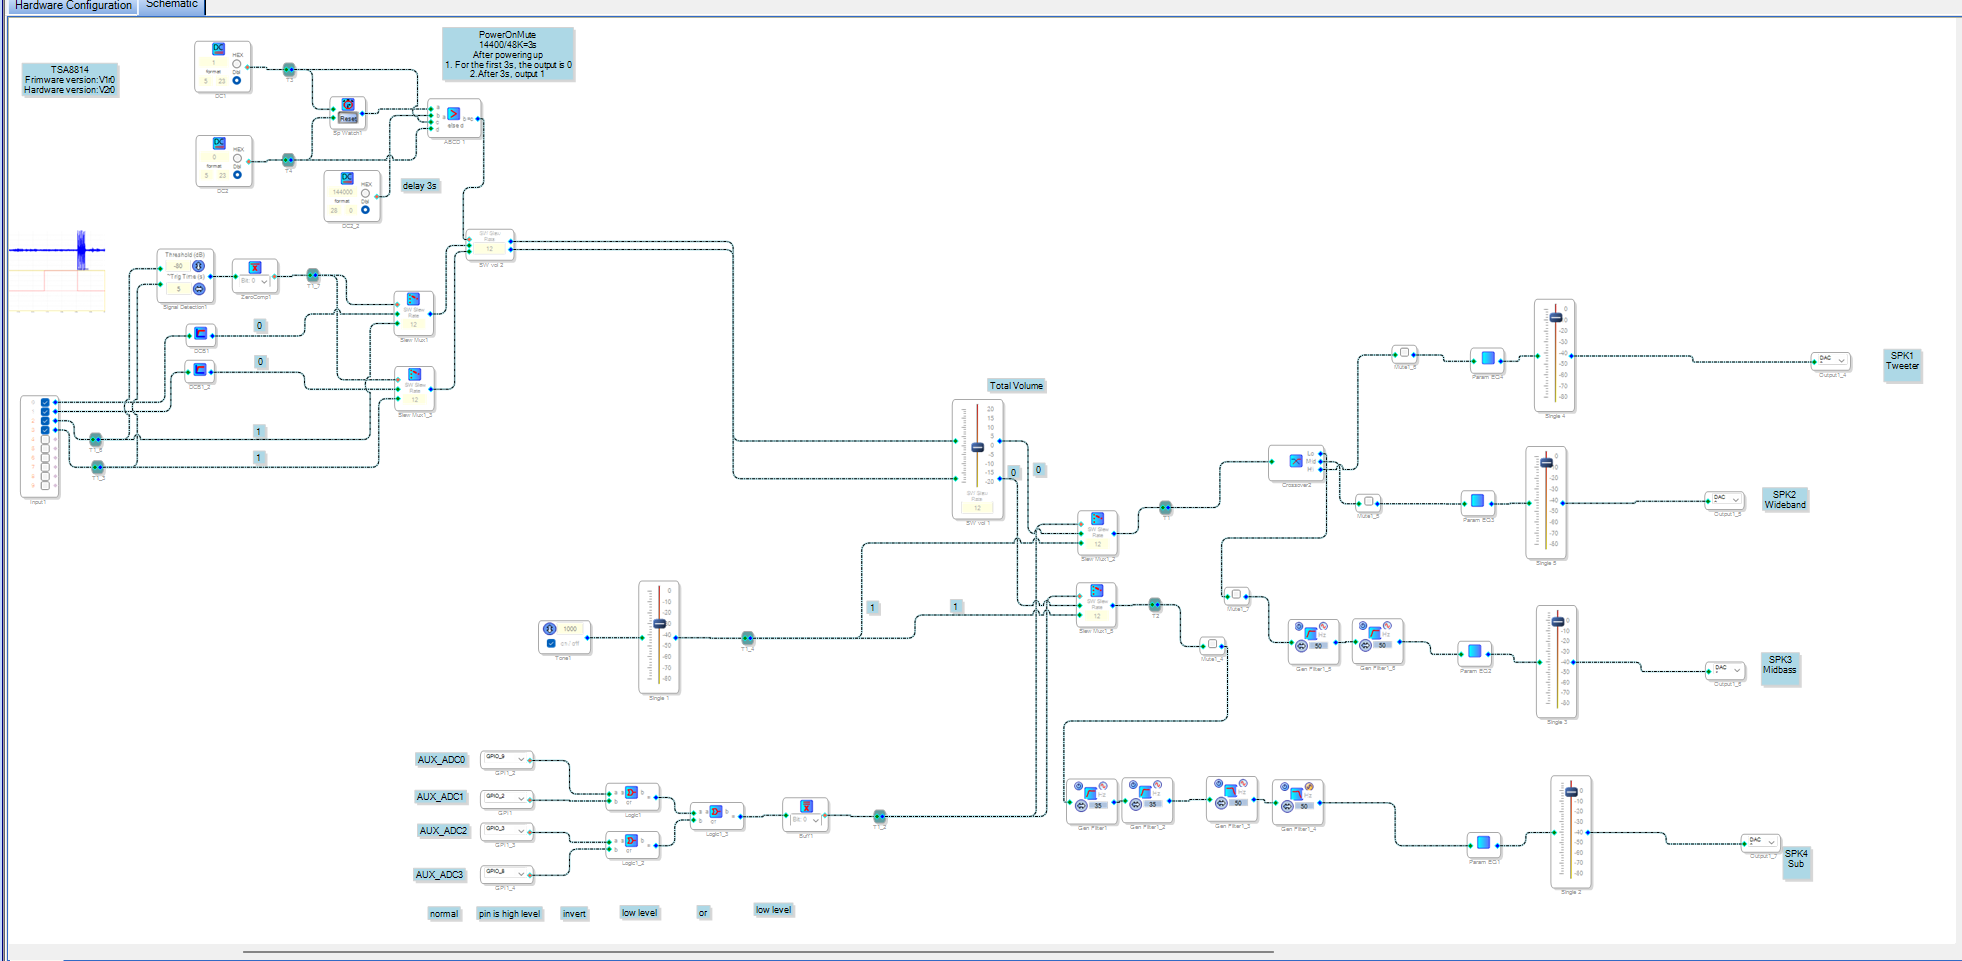The width and height of the screenshot is (1962, 961).
Task: Select the DCB1 DC blocker icon
Action: pos(200,333)
